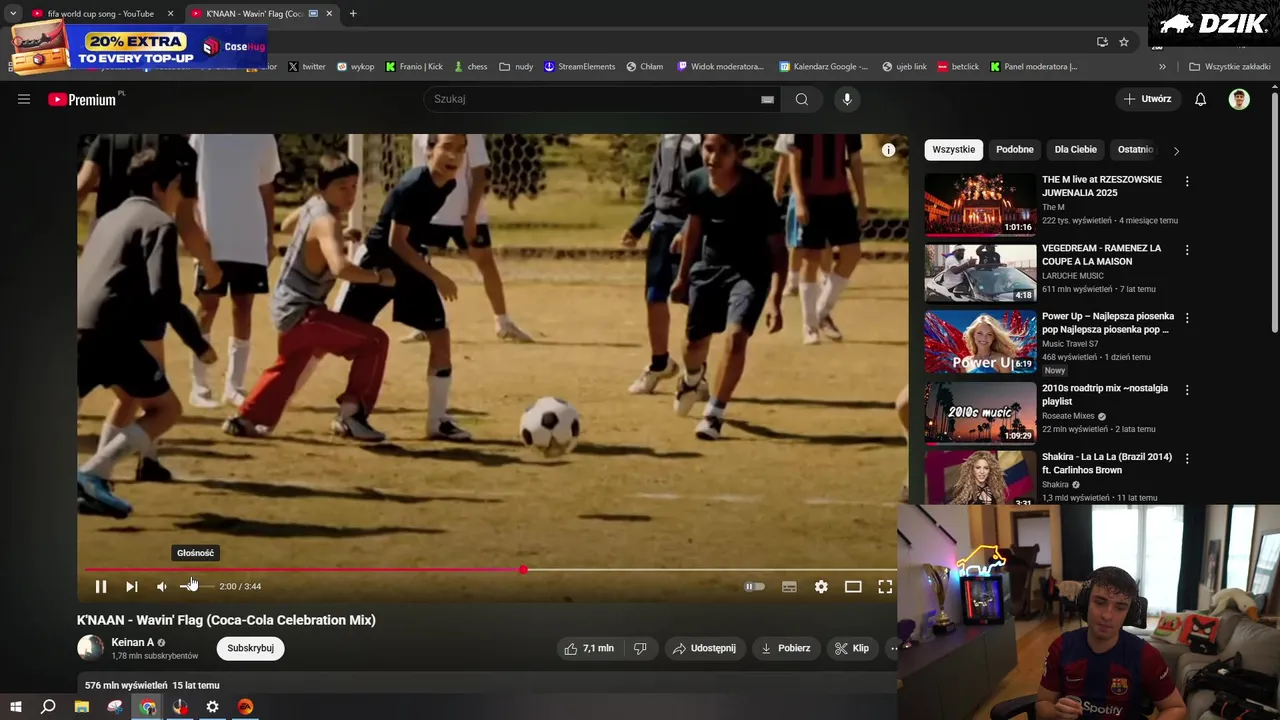Screen dimensions: 1280x720
Task: Pause the Wavin' Flag video
Action: click(101, 587)
